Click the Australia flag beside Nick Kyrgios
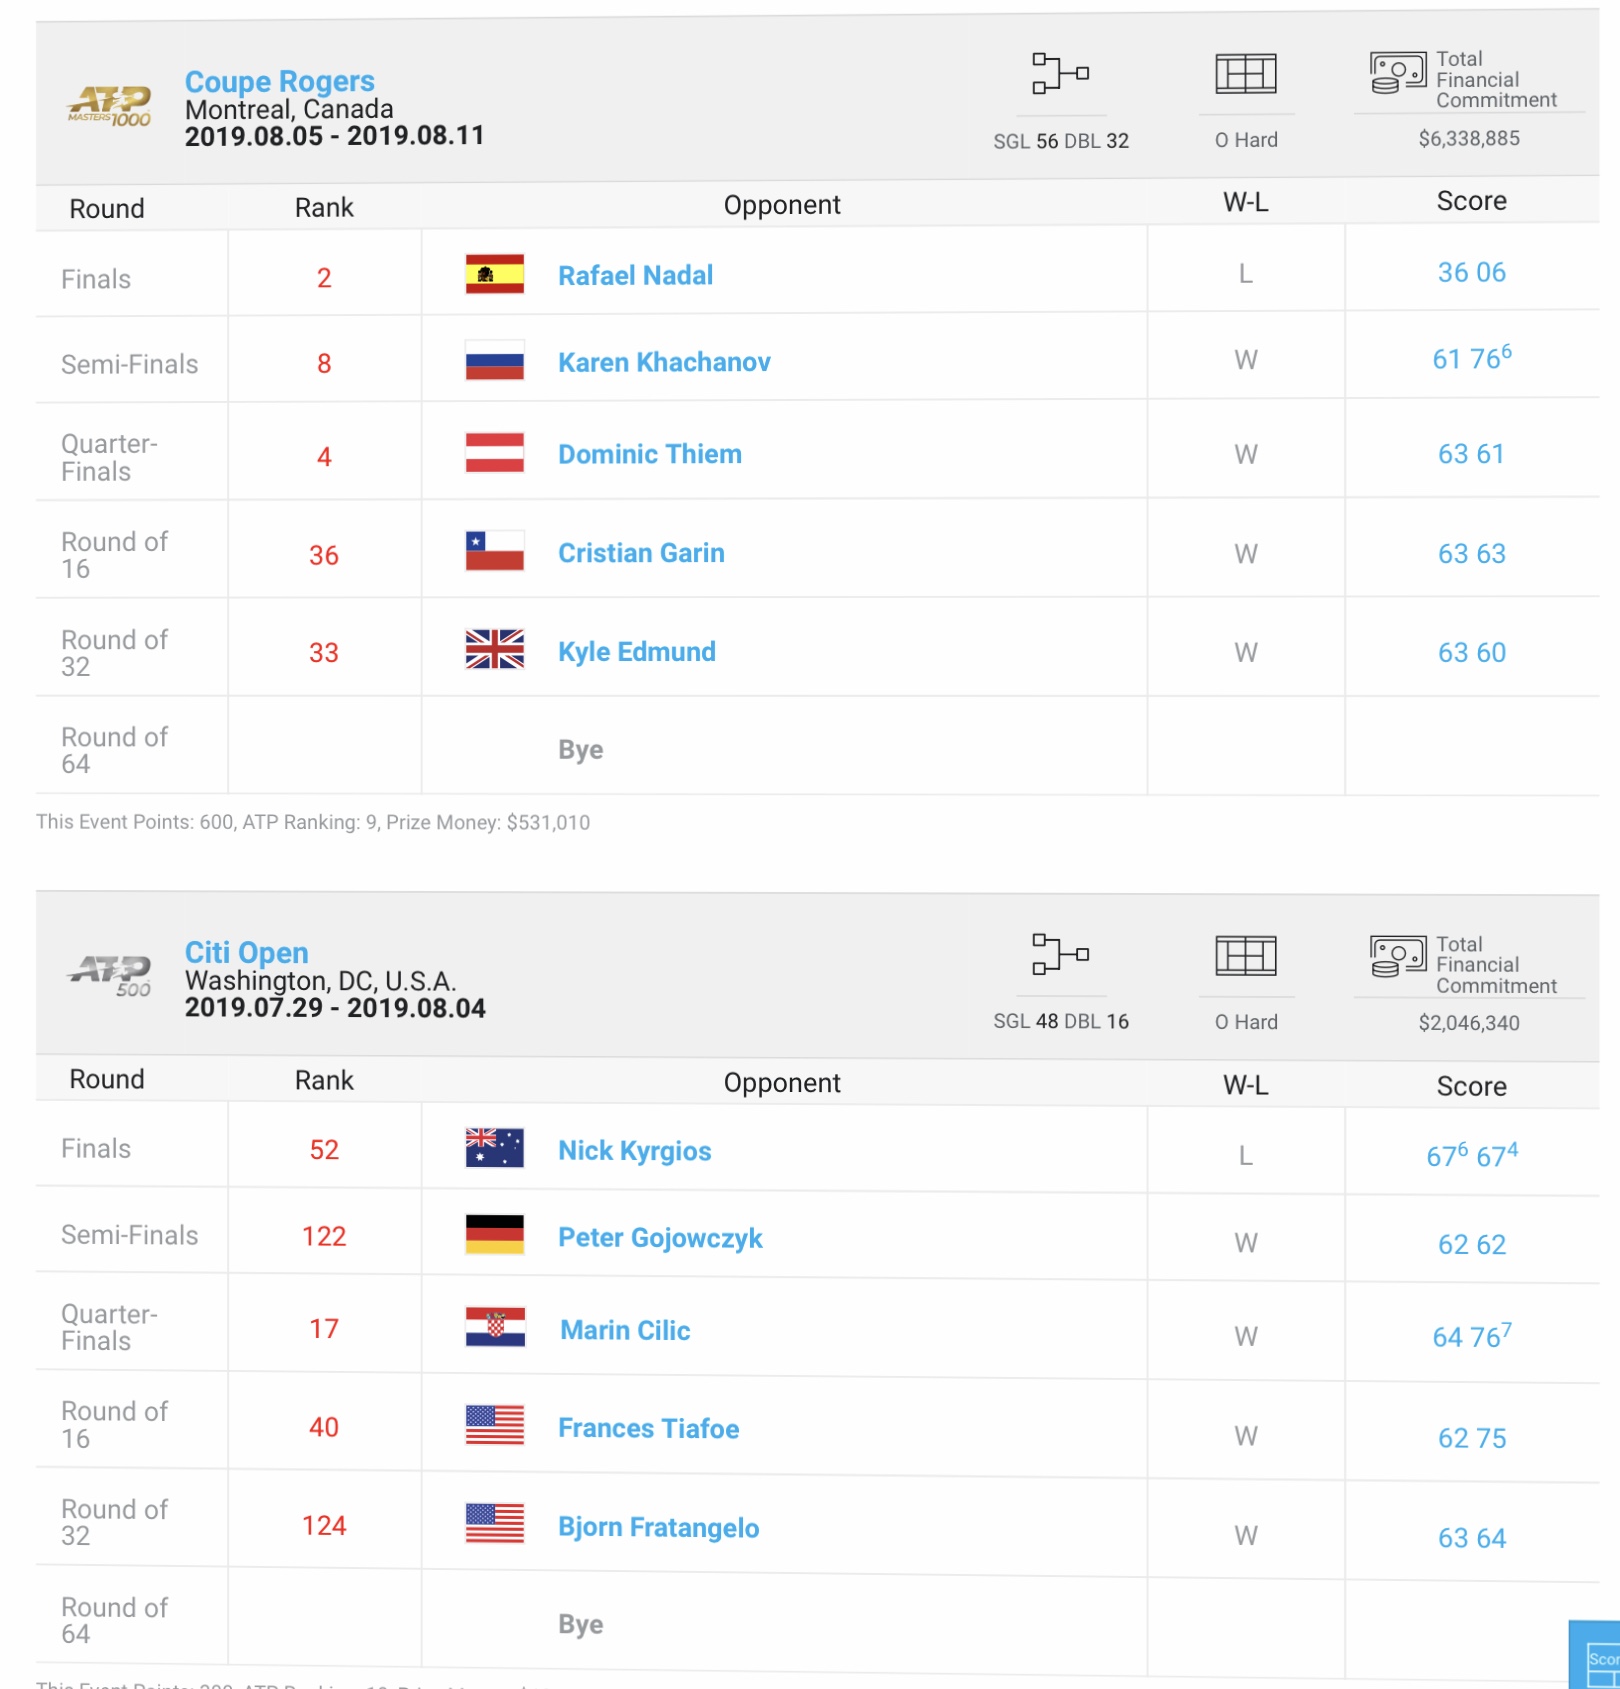 coord(495,1148)
